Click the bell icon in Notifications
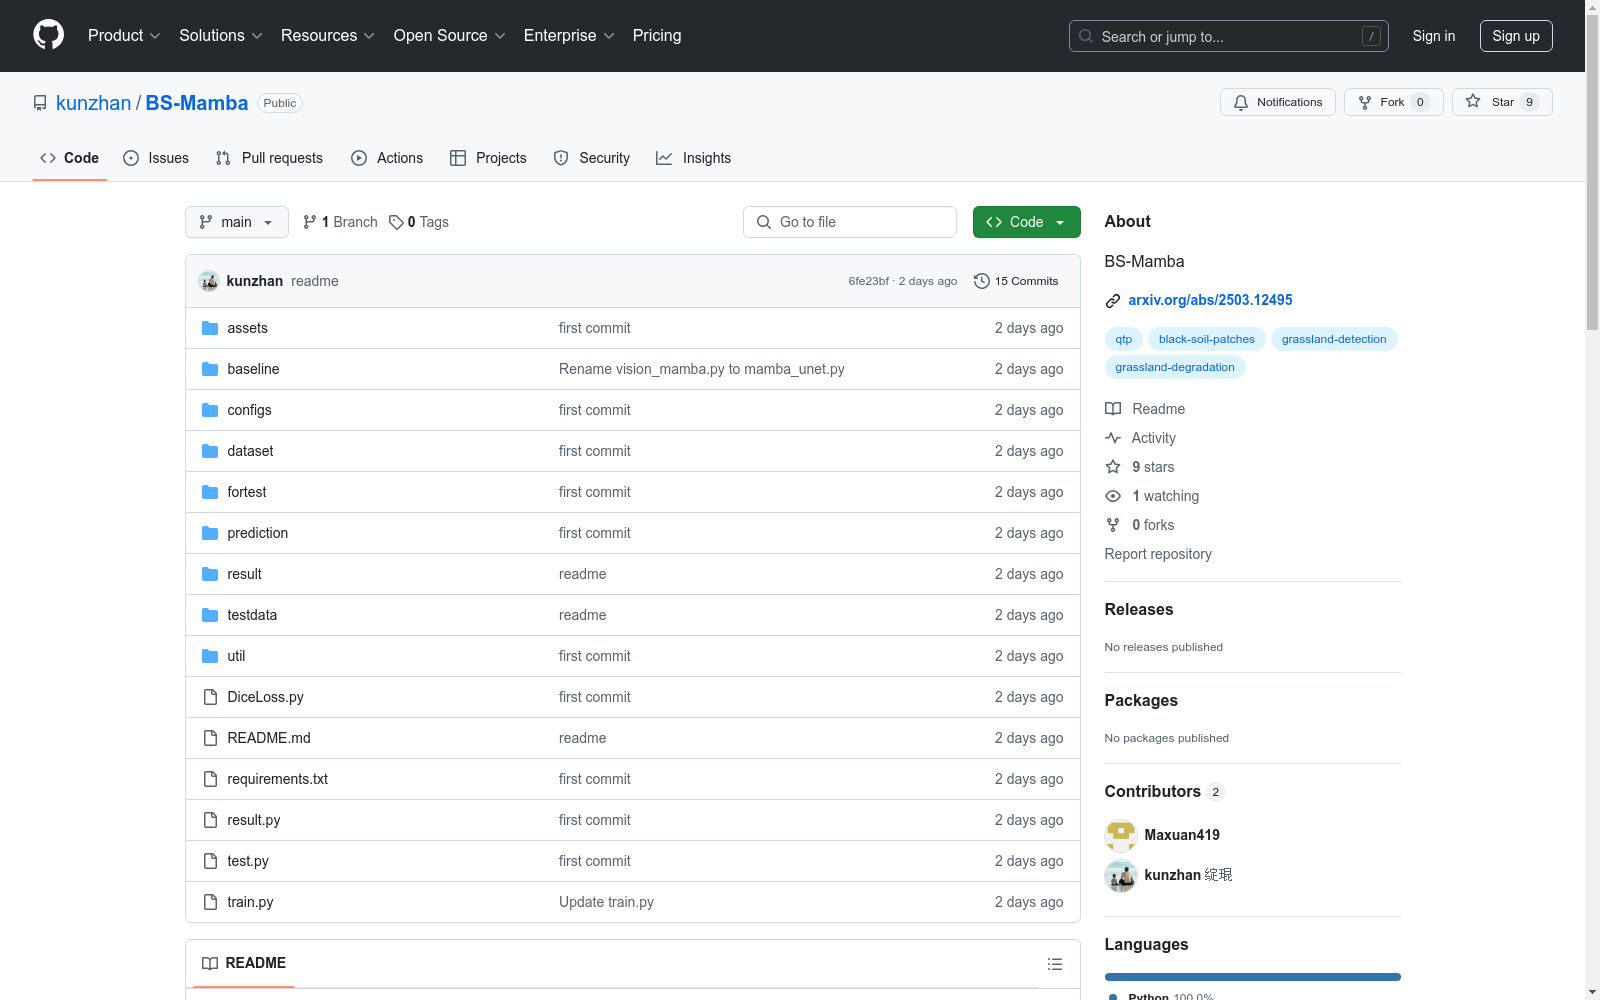 pos(1241,102)
